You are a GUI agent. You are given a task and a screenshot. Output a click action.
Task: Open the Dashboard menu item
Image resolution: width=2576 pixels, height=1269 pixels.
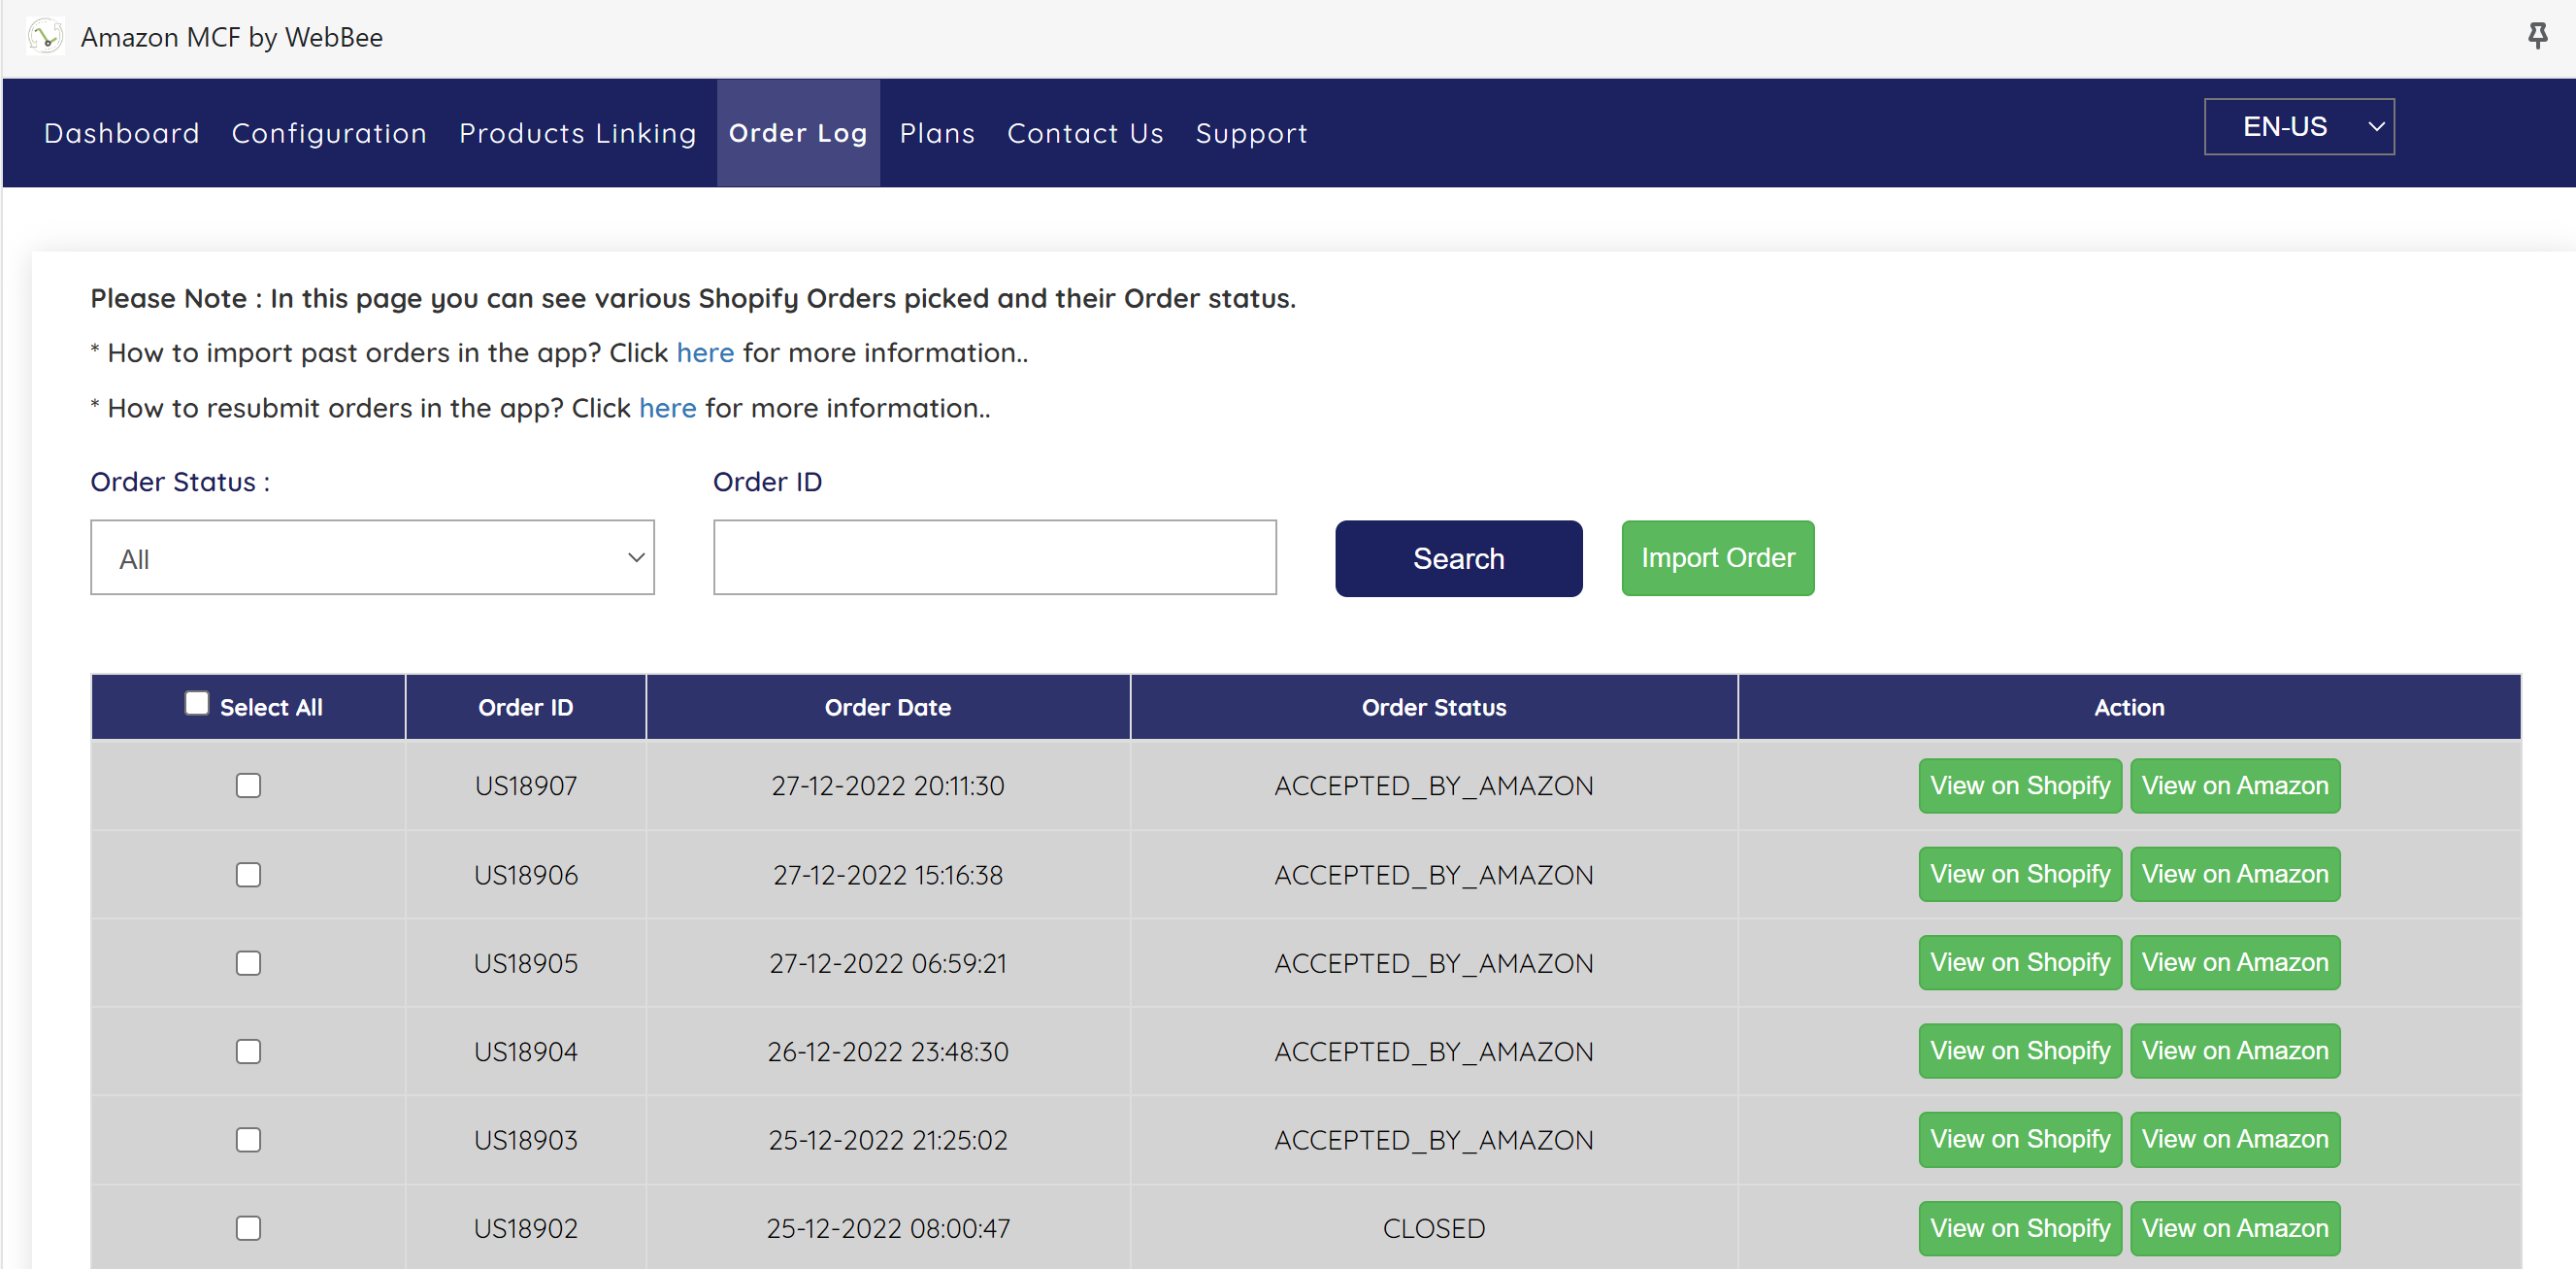[x=122, y=133]
